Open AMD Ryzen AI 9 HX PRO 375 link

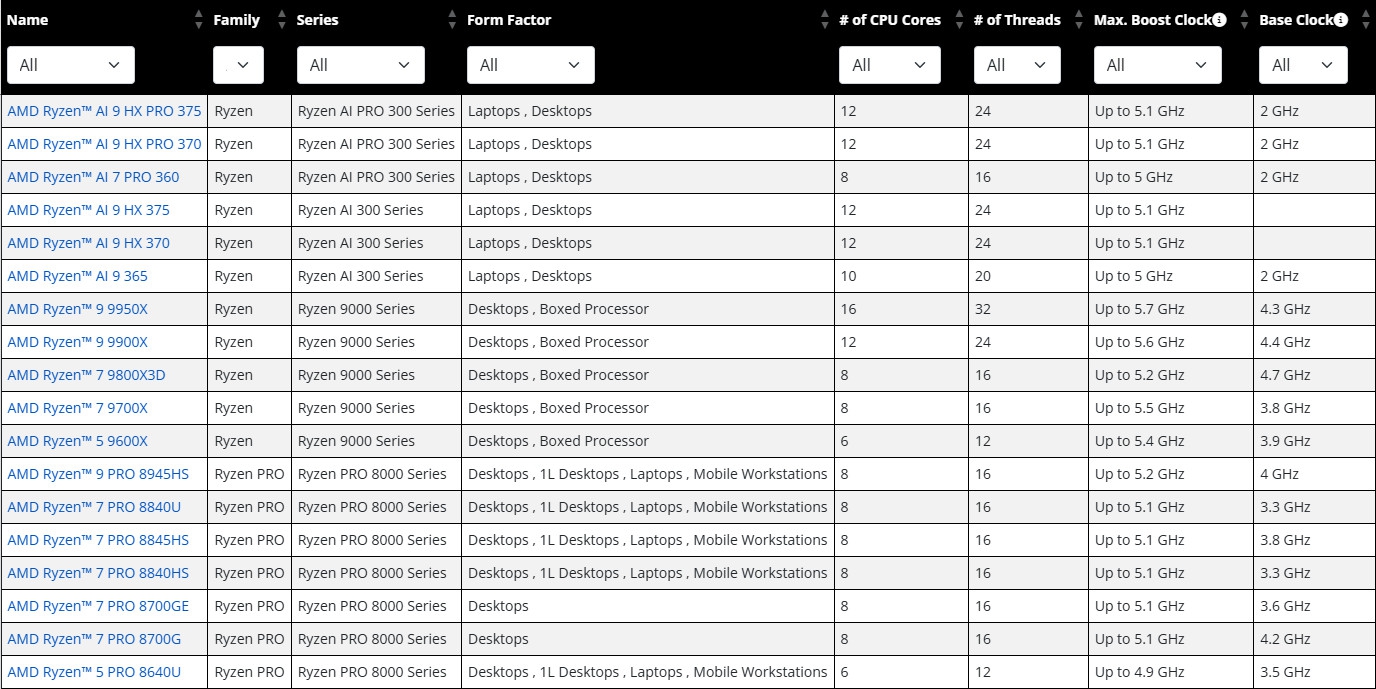click(x=104, y=111)
